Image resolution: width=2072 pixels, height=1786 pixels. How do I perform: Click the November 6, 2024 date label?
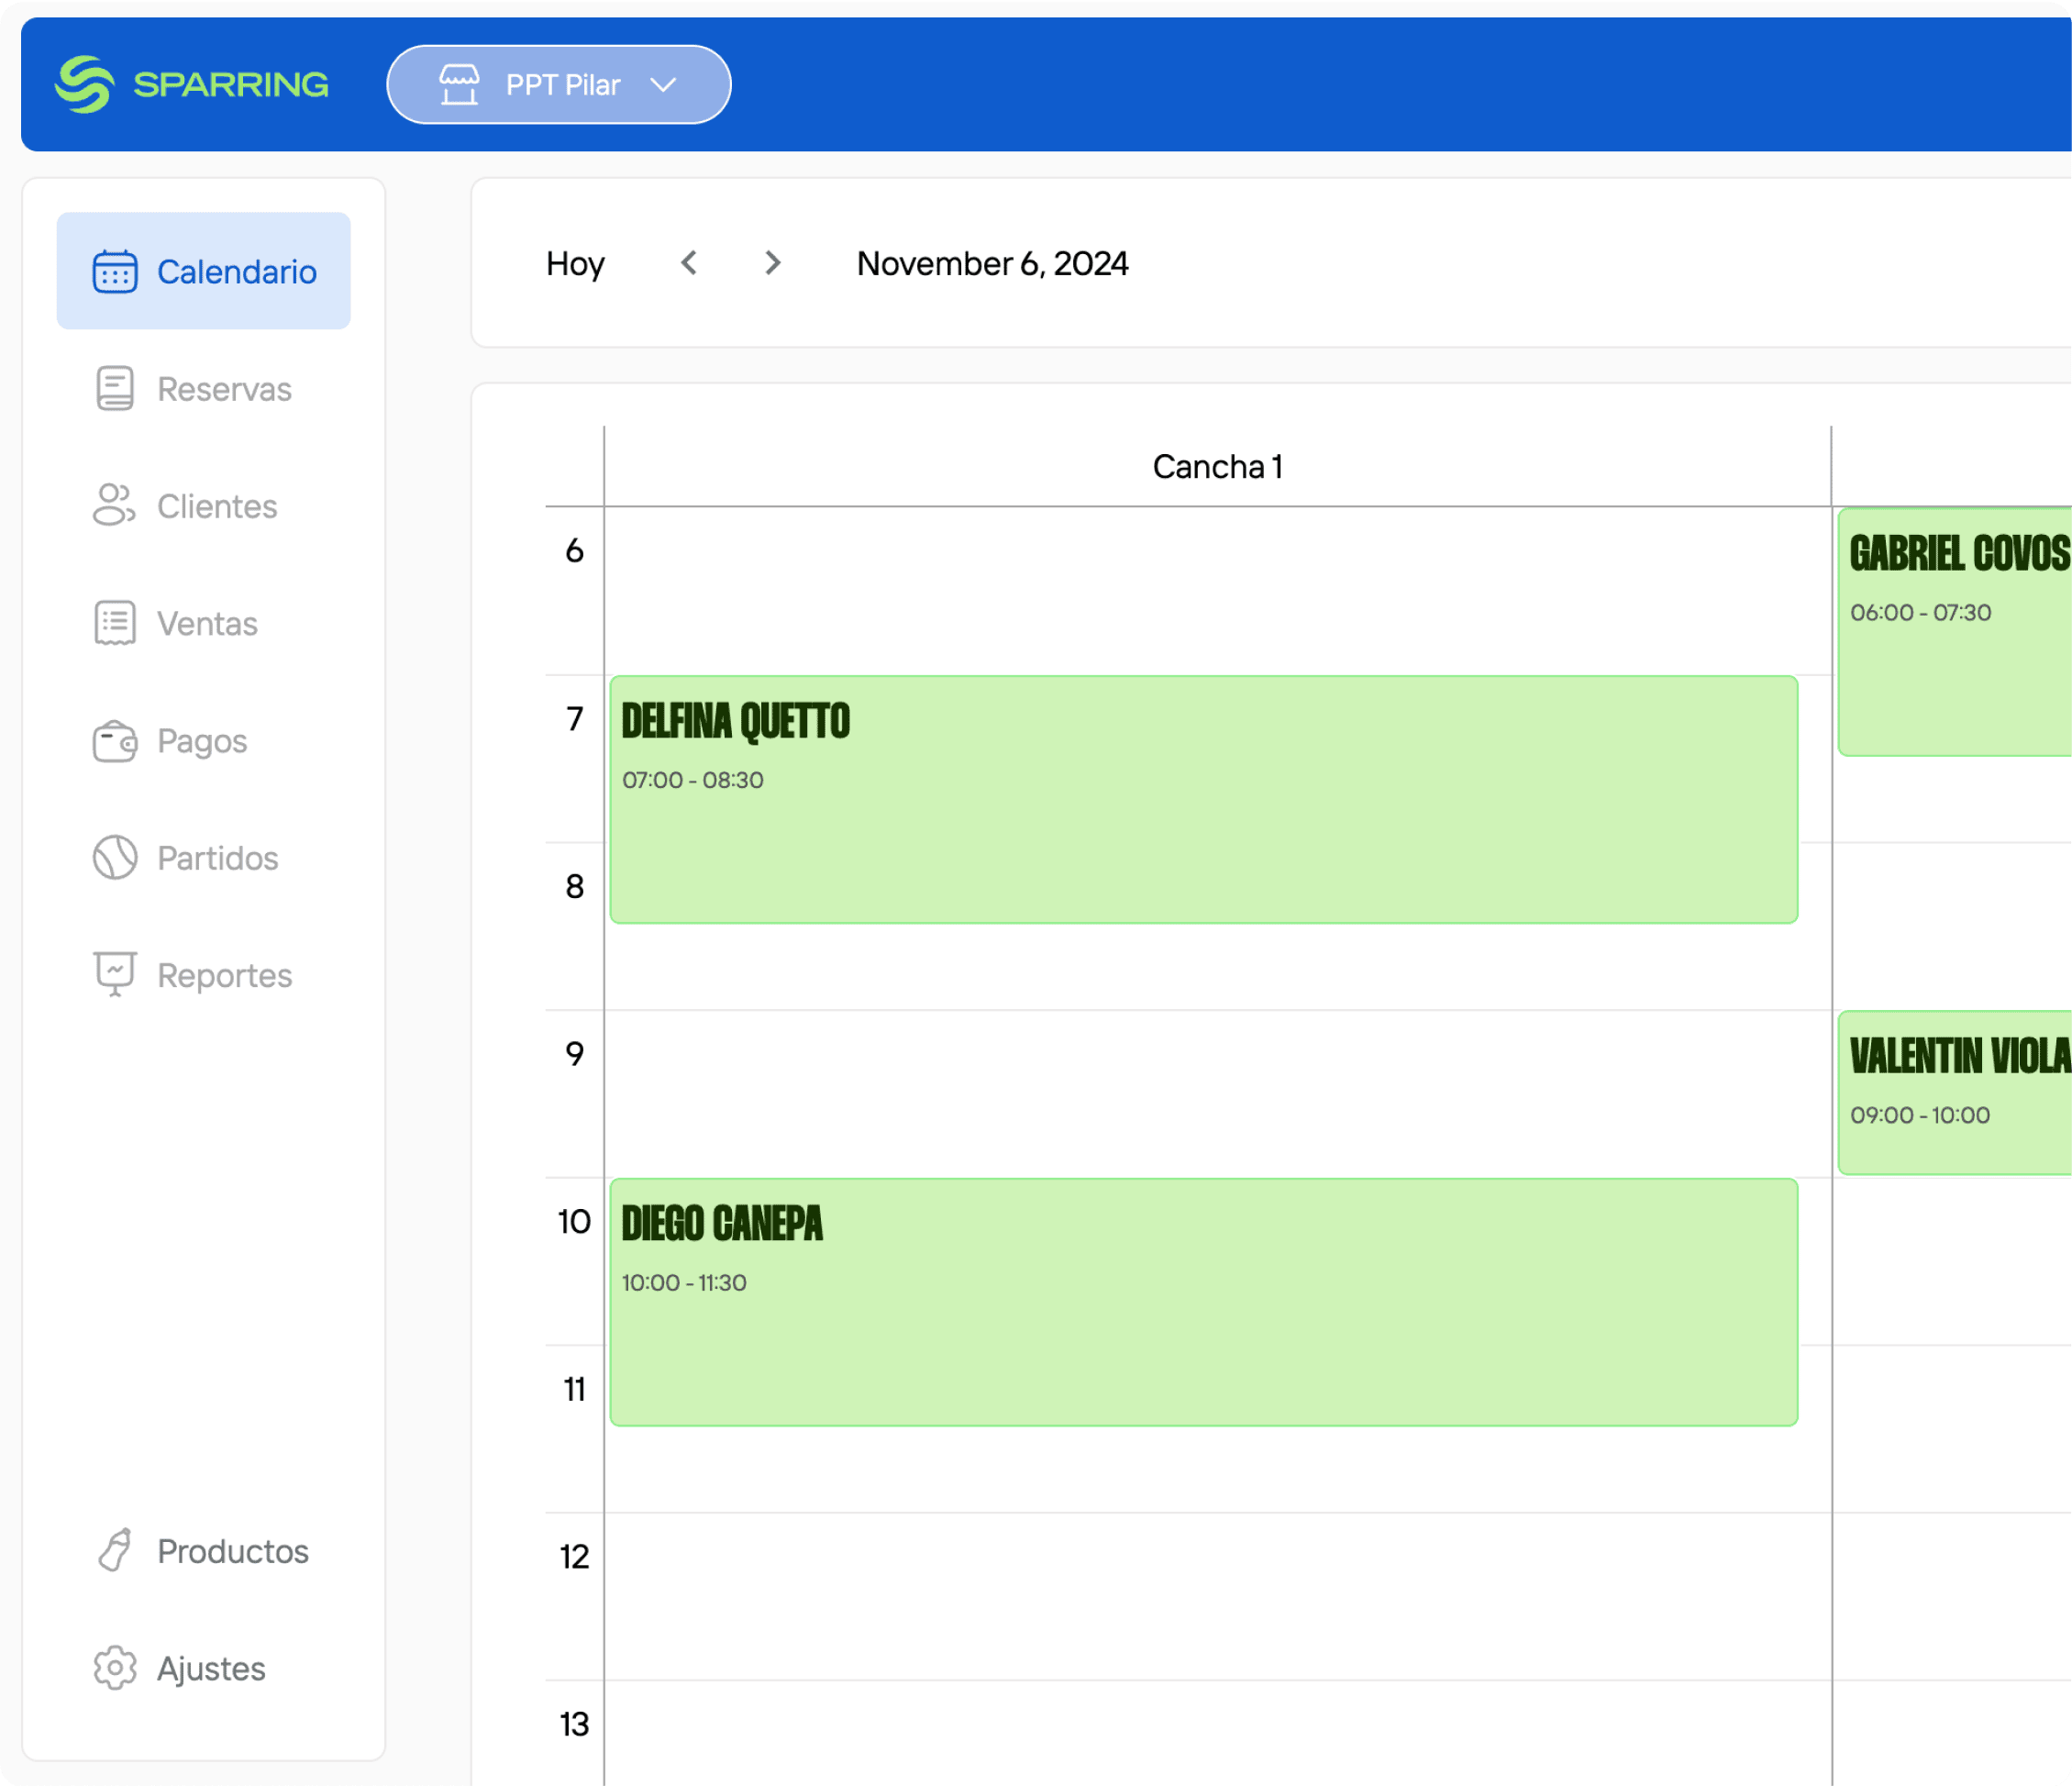[992, 263]
